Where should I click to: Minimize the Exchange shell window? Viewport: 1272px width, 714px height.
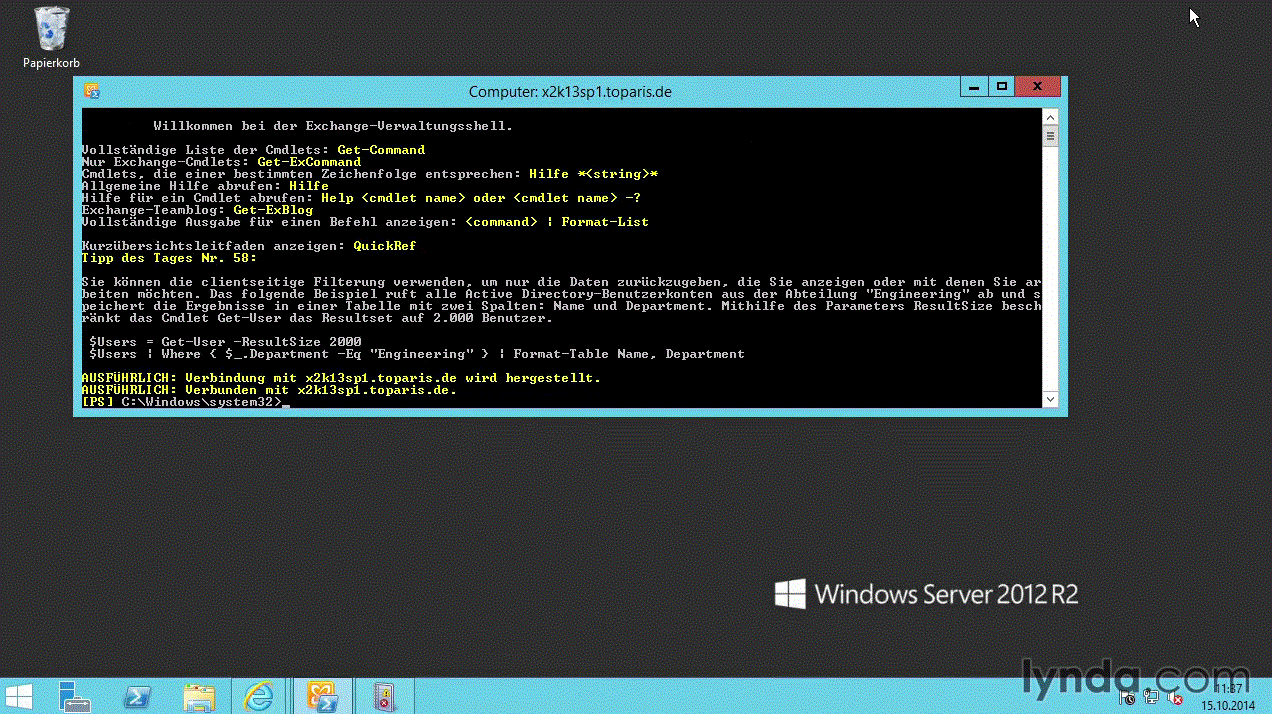pyautogui.click(x=974, y=87)
